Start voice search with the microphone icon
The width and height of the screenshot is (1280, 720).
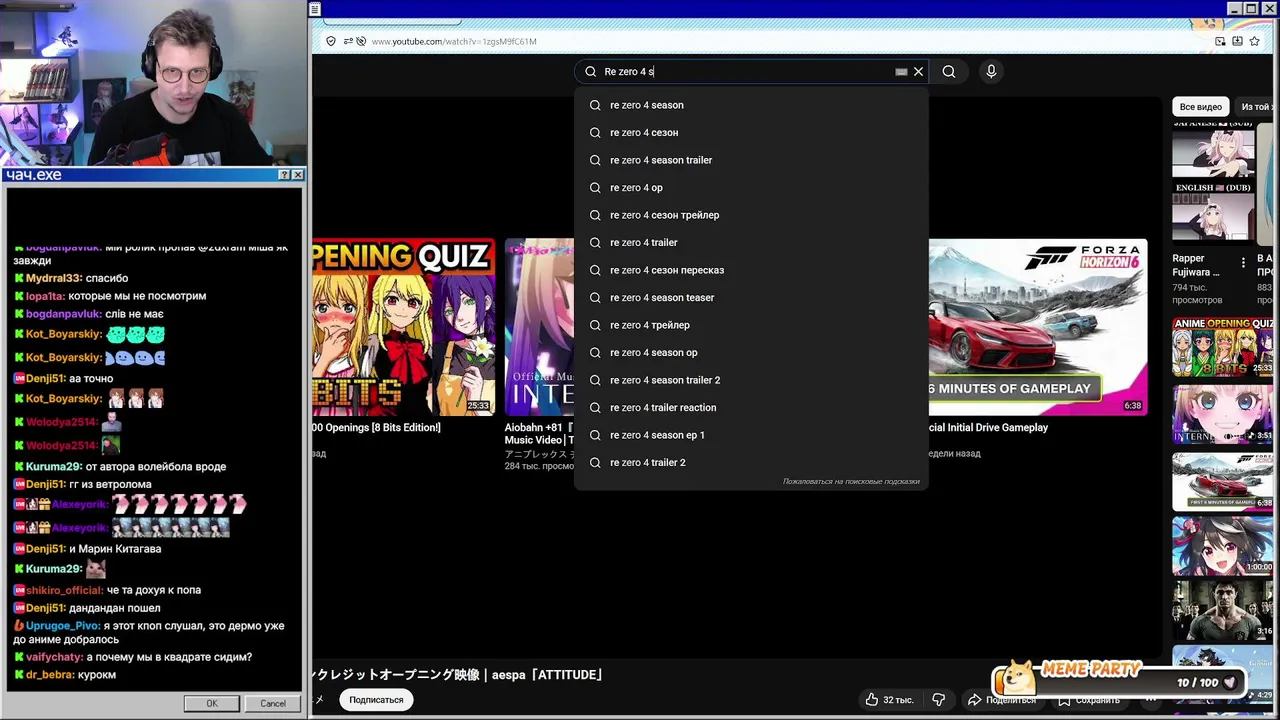coord(991,71)
